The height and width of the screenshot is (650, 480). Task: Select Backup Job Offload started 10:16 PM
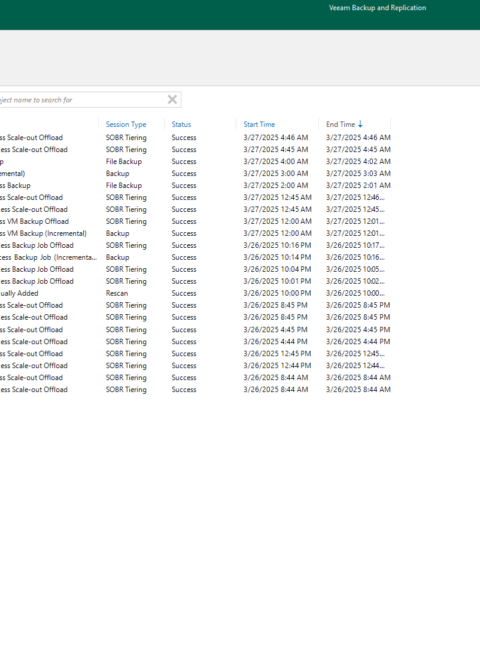tap(195, 245)
